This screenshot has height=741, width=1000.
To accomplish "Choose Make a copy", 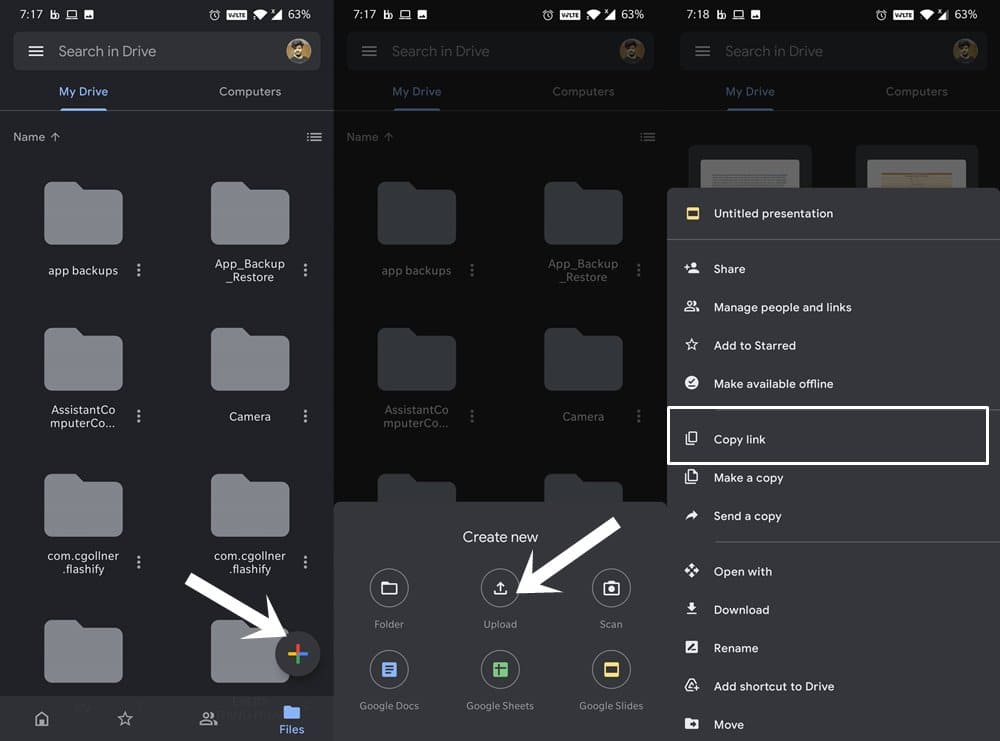I will [x=833, y=478].
